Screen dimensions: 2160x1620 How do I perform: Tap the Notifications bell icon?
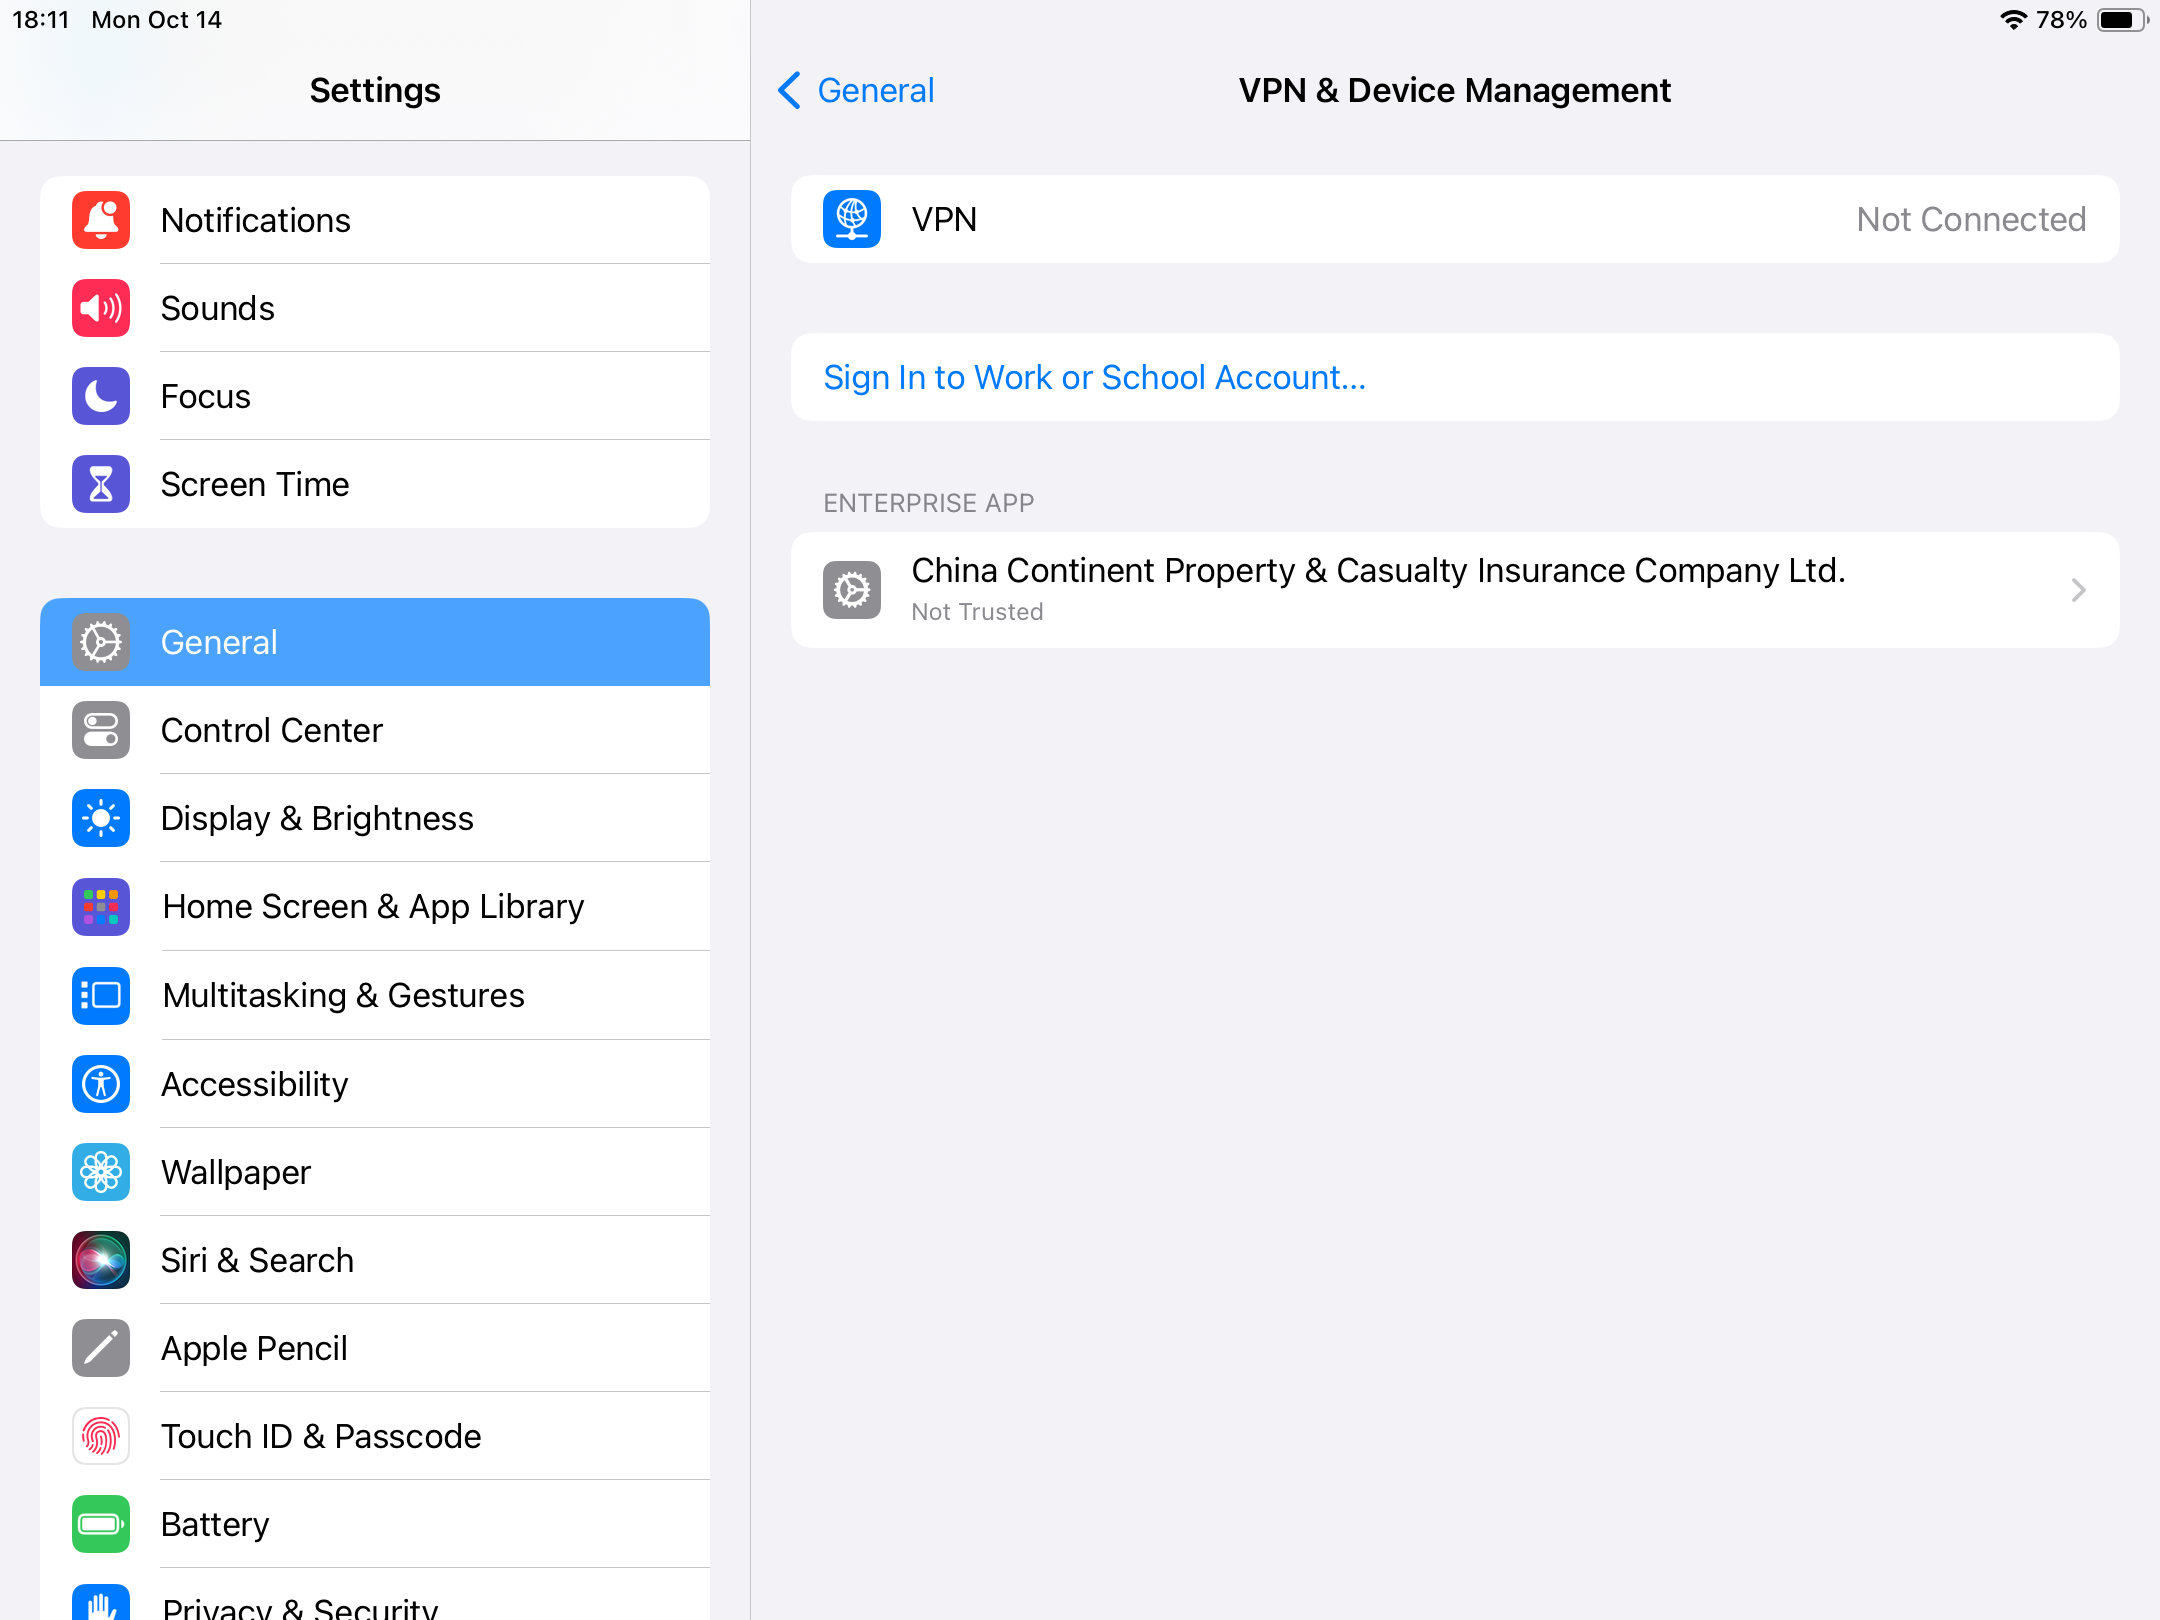coord(101,220)
